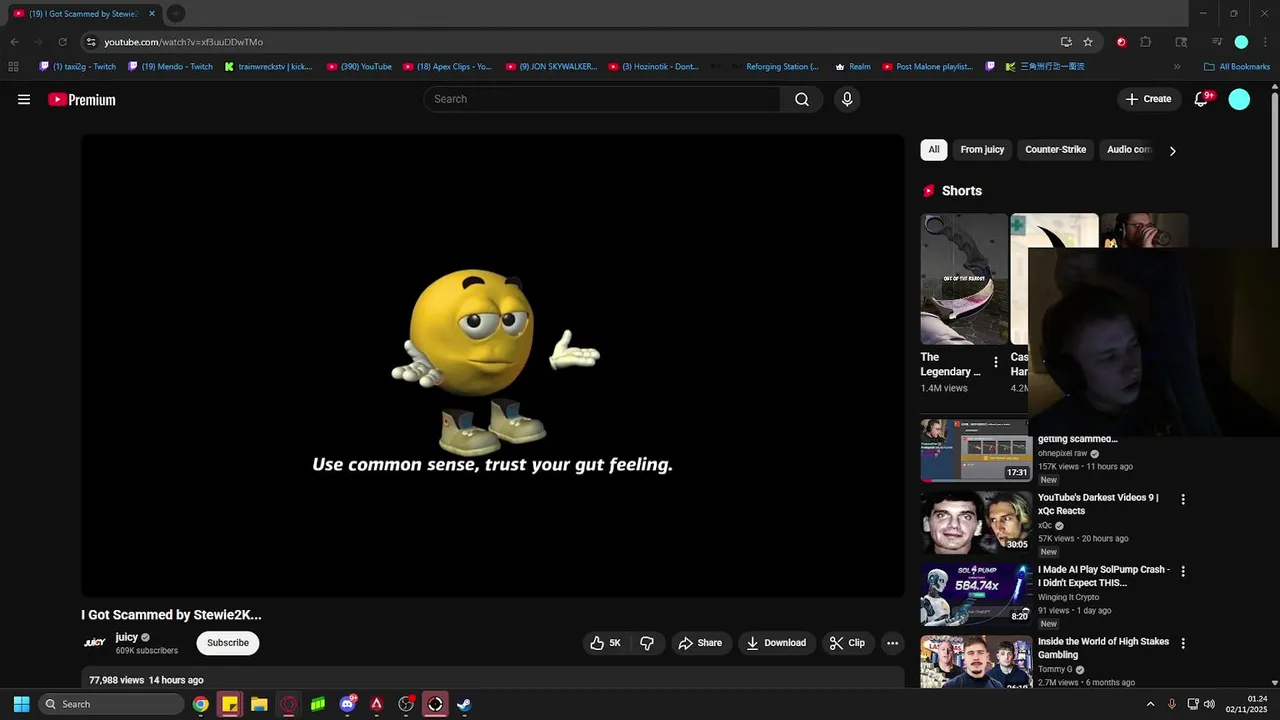Open SolPump Crash video thumbnail
This screenshot has width=1280, height=720.
(975, 594)
